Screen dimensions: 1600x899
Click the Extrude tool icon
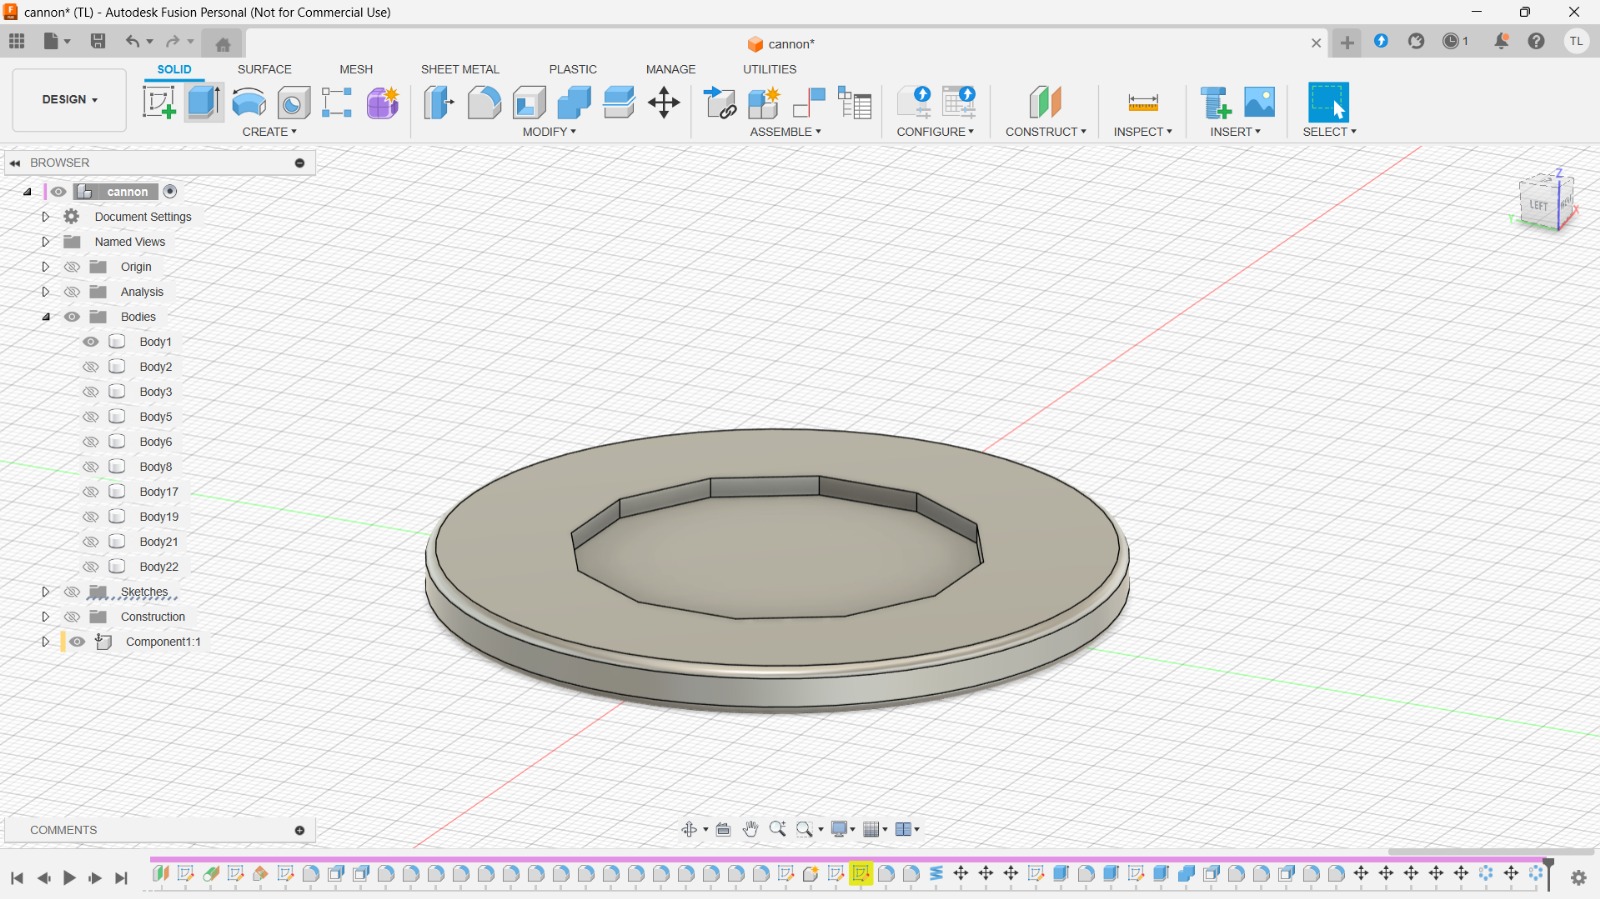tap(204, 103)
